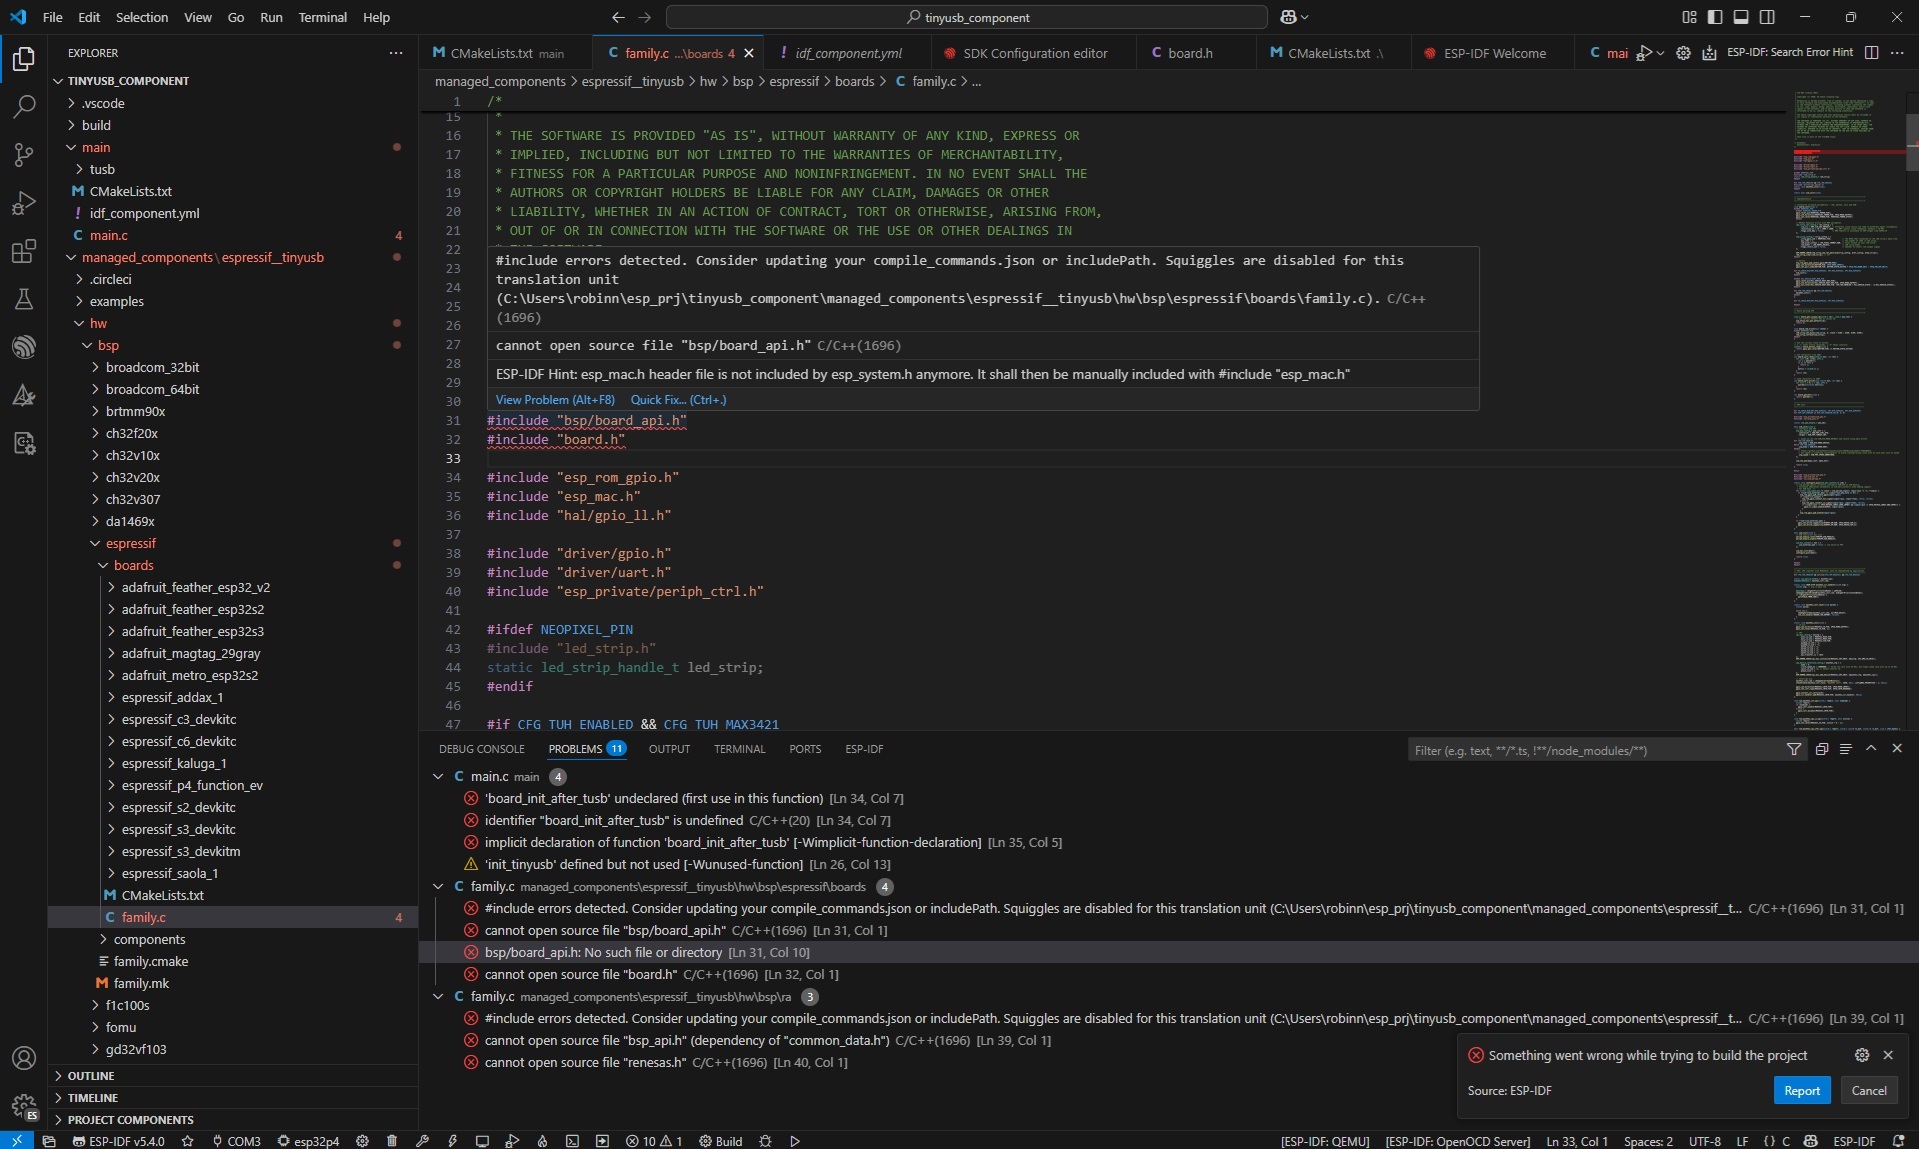The image size is (1919, 1149).
Task: Open Customize Layout button
Action: coord(1689,17)
